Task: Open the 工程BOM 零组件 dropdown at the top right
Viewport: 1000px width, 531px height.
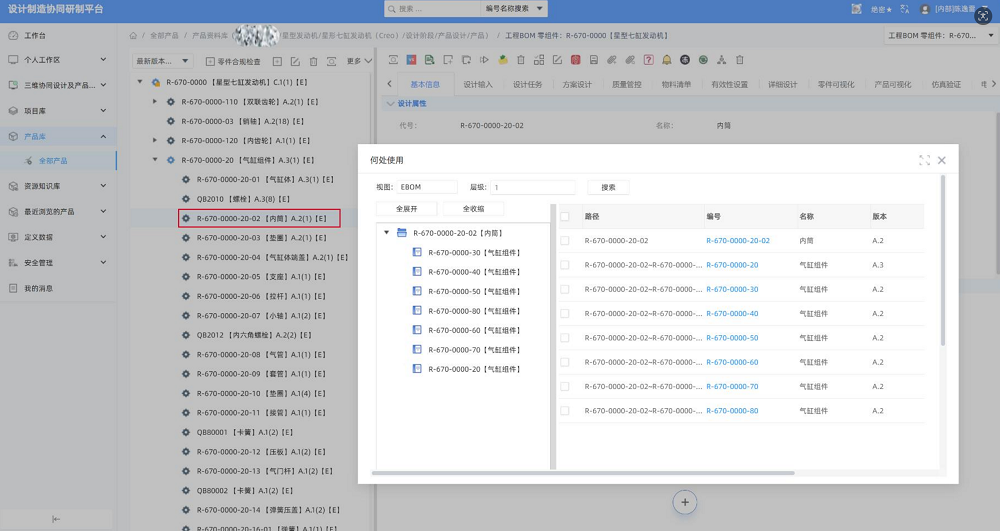Action: (941, 36)
